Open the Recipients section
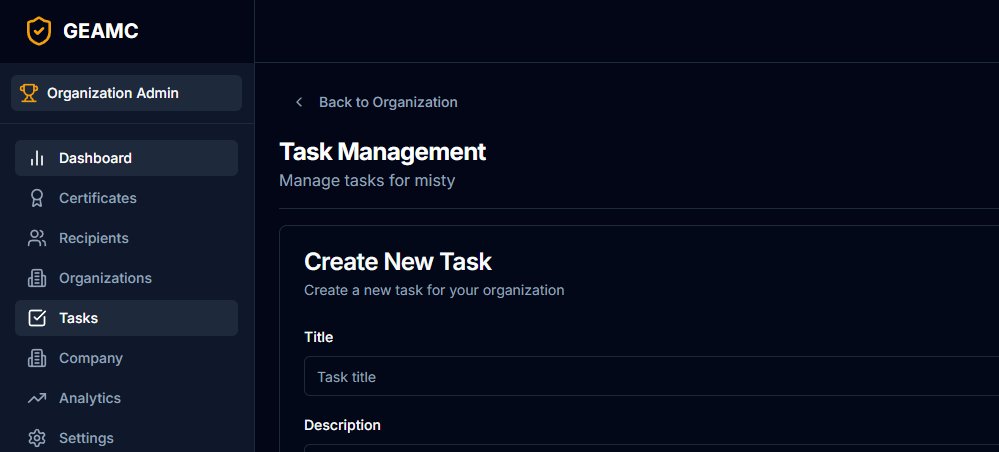 pos(126,238)
